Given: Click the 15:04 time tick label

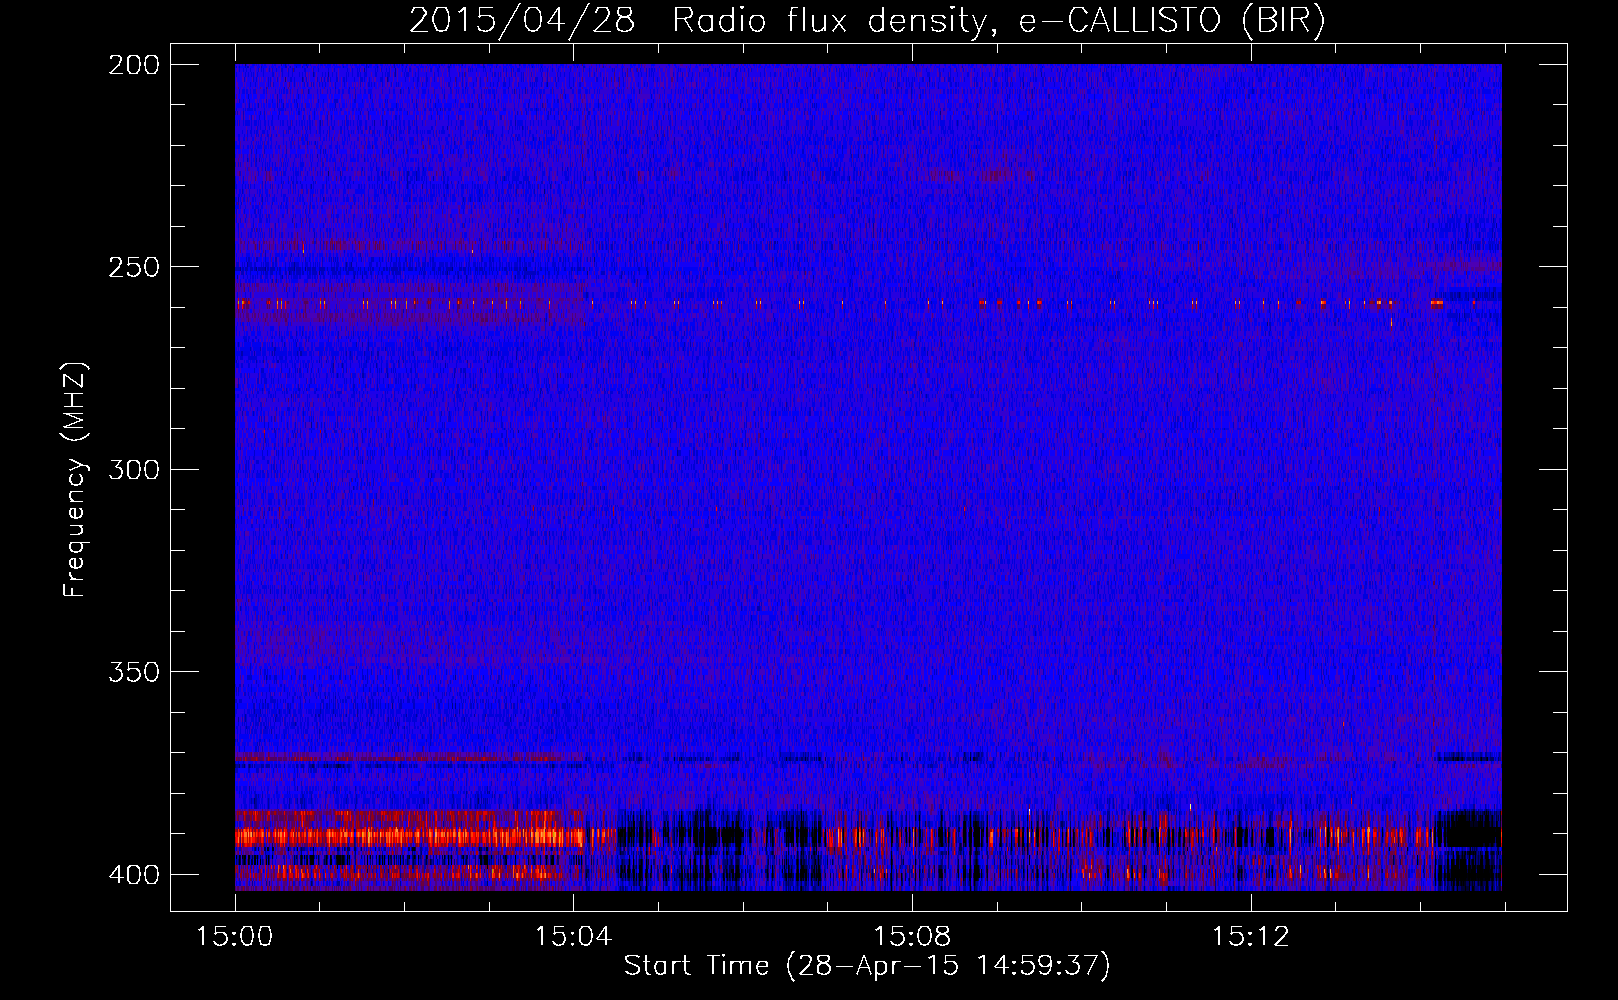Looking at the screenshot, I should (573, 937).
